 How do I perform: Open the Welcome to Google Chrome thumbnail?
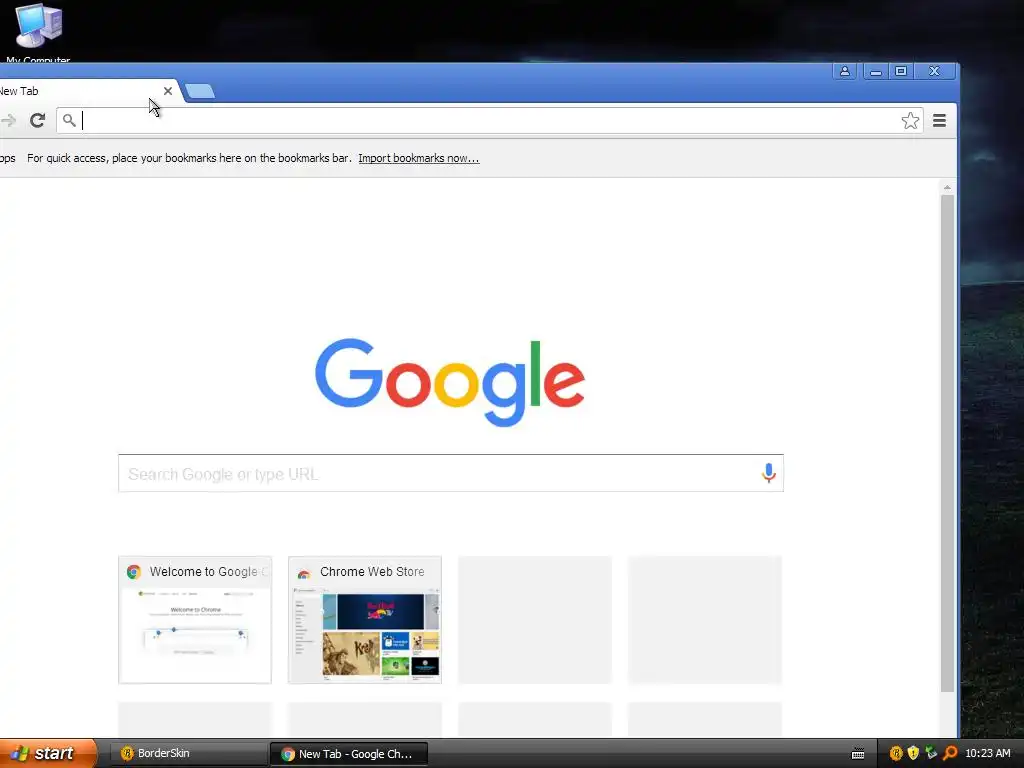tap(195, 620)
